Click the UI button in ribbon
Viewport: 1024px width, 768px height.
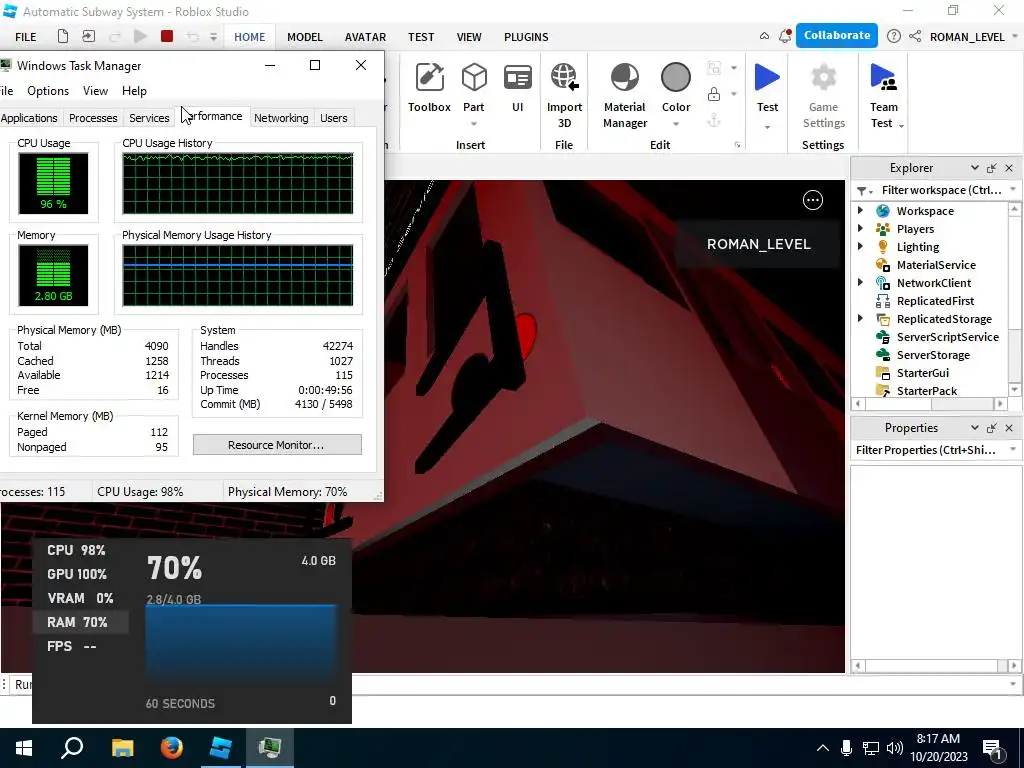point(517,88)
